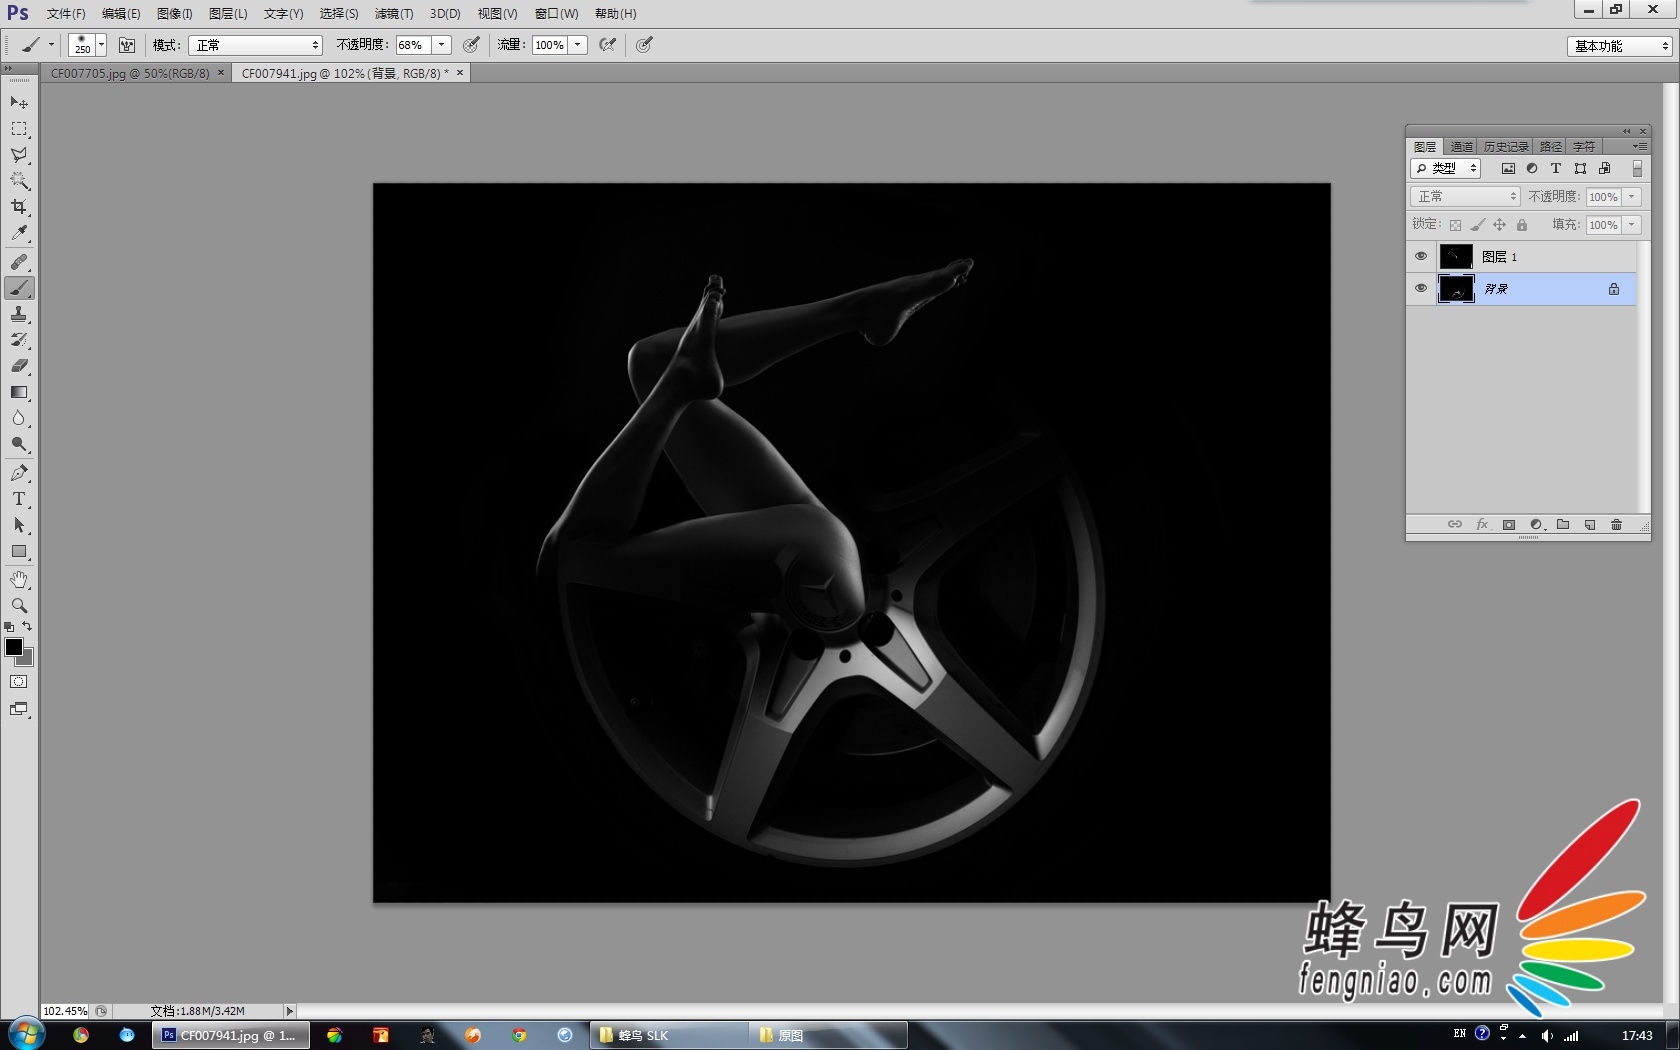Open status bar info arrow

coord(290,1011)
